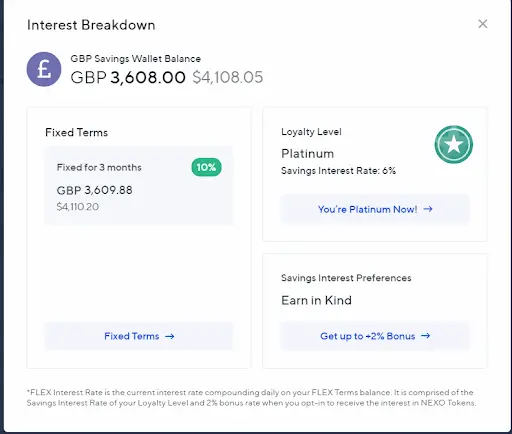This screenshot has width=512, height=434.
Task: Click the You're Platinum Now! button
Action: click(375, 209)
